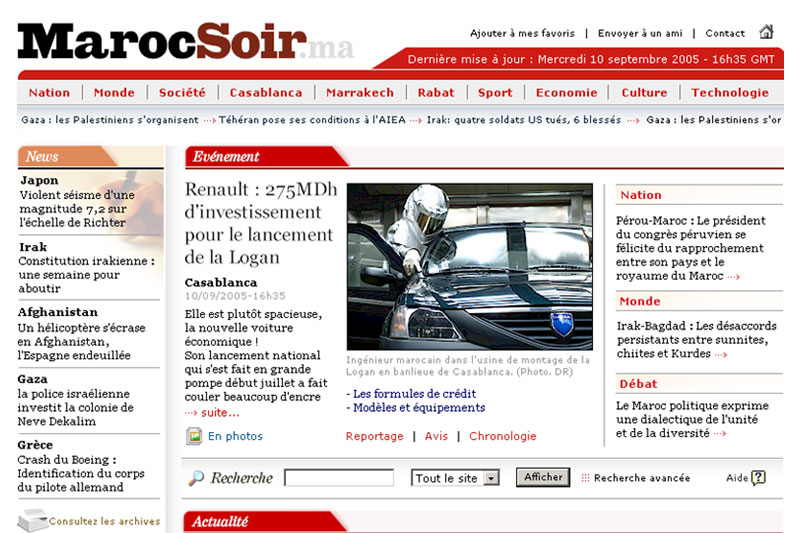Image resolution: width=800 pixels, height=533 pixels.
Task: Open the Economie section
Action: [x=566, y=92]
